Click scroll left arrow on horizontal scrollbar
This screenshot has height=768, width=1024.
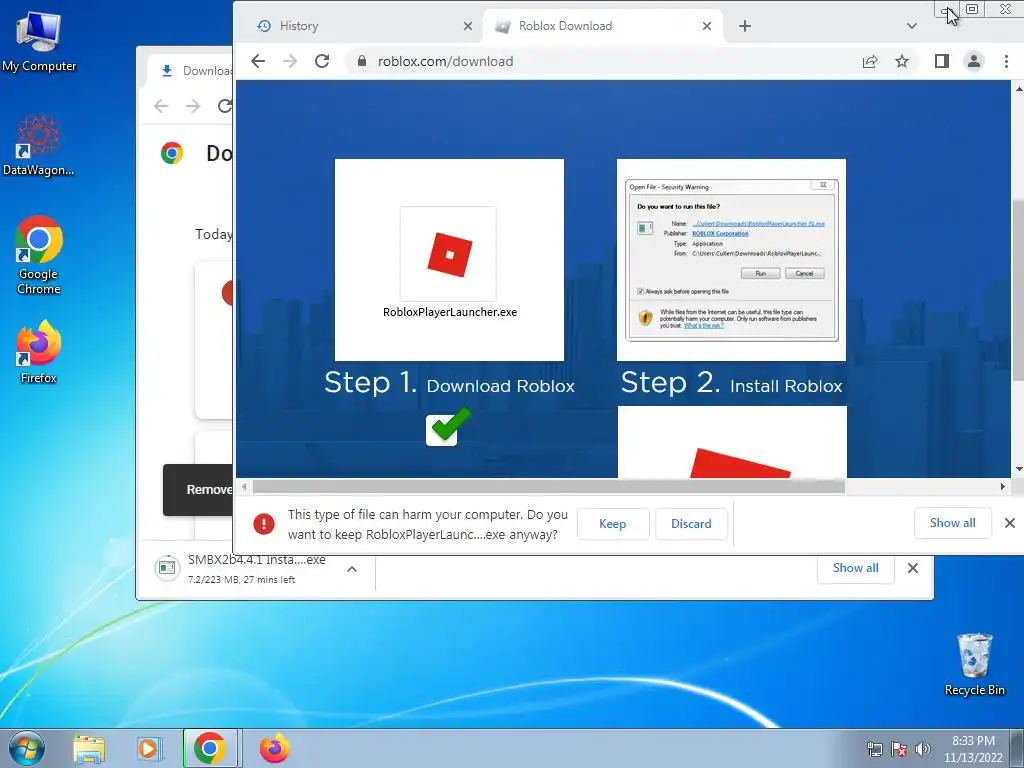[244, 487]
